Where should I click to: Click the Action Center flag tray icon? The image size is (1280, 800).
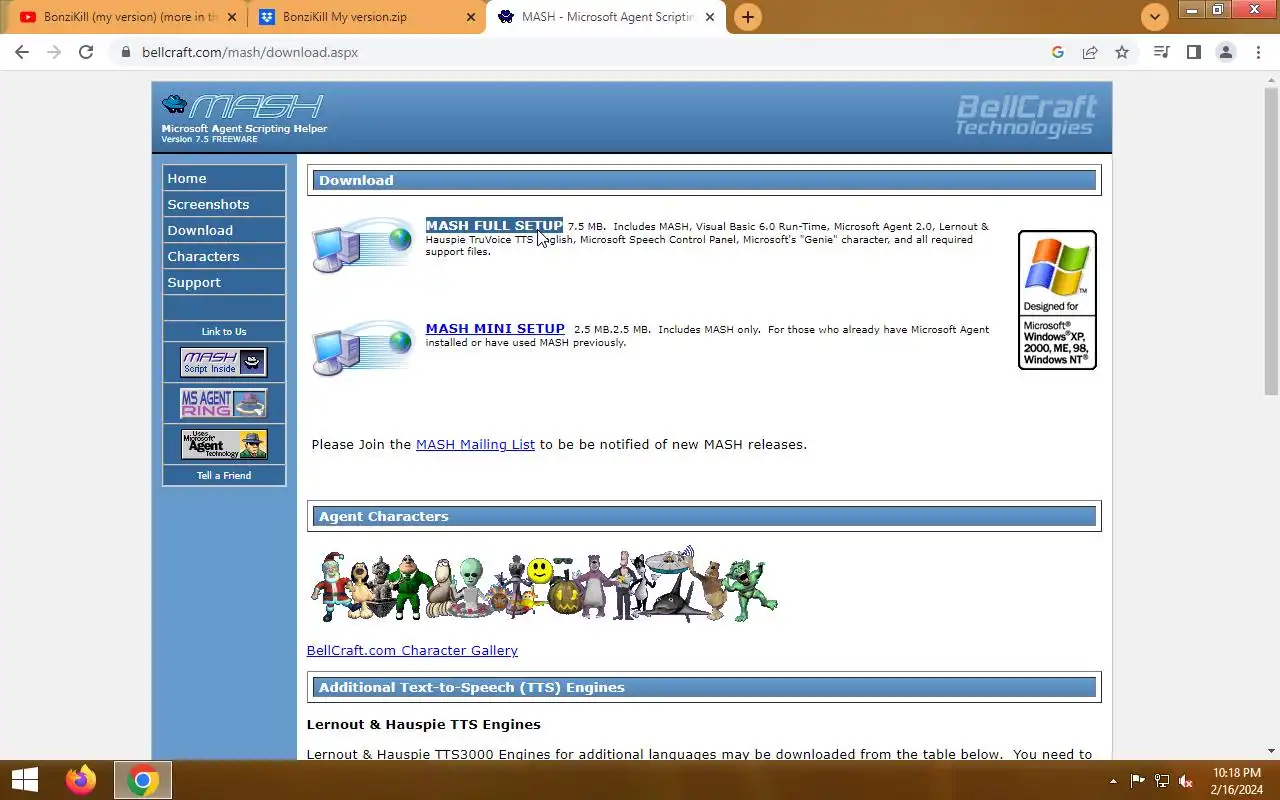(x=1138, y=781)
